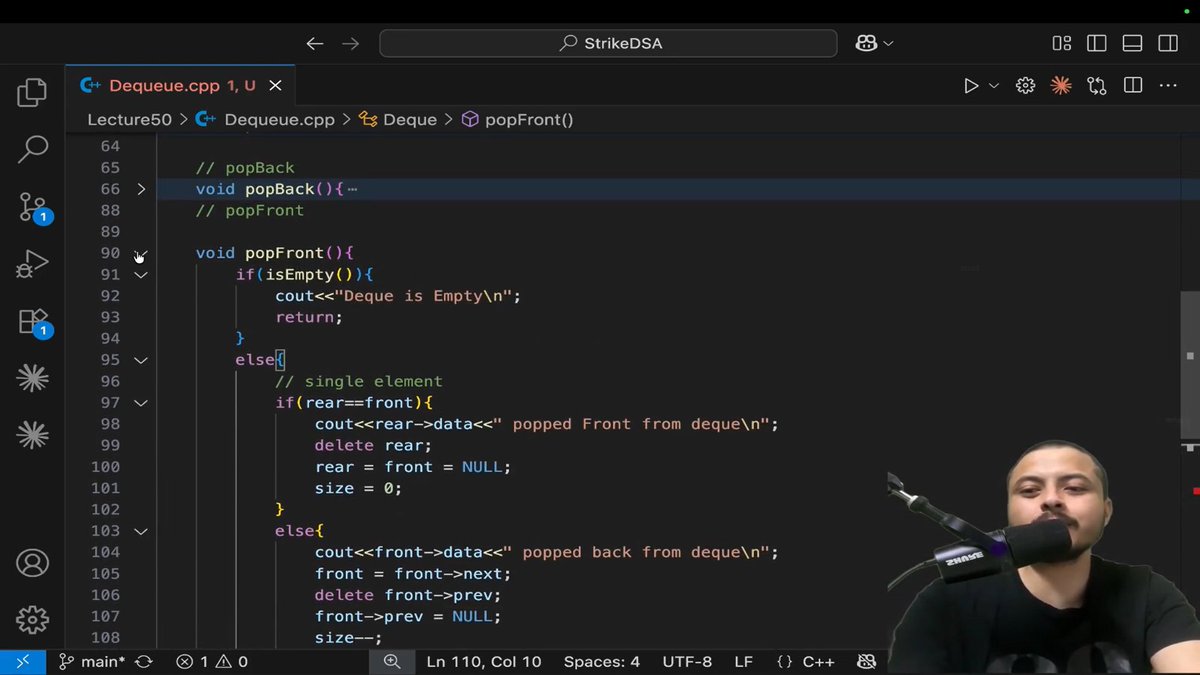This screenshot has height=675, width=1200.
Task: Change file encoding via UTF-8
Action: pyautogui.click(x=687, y=662)
